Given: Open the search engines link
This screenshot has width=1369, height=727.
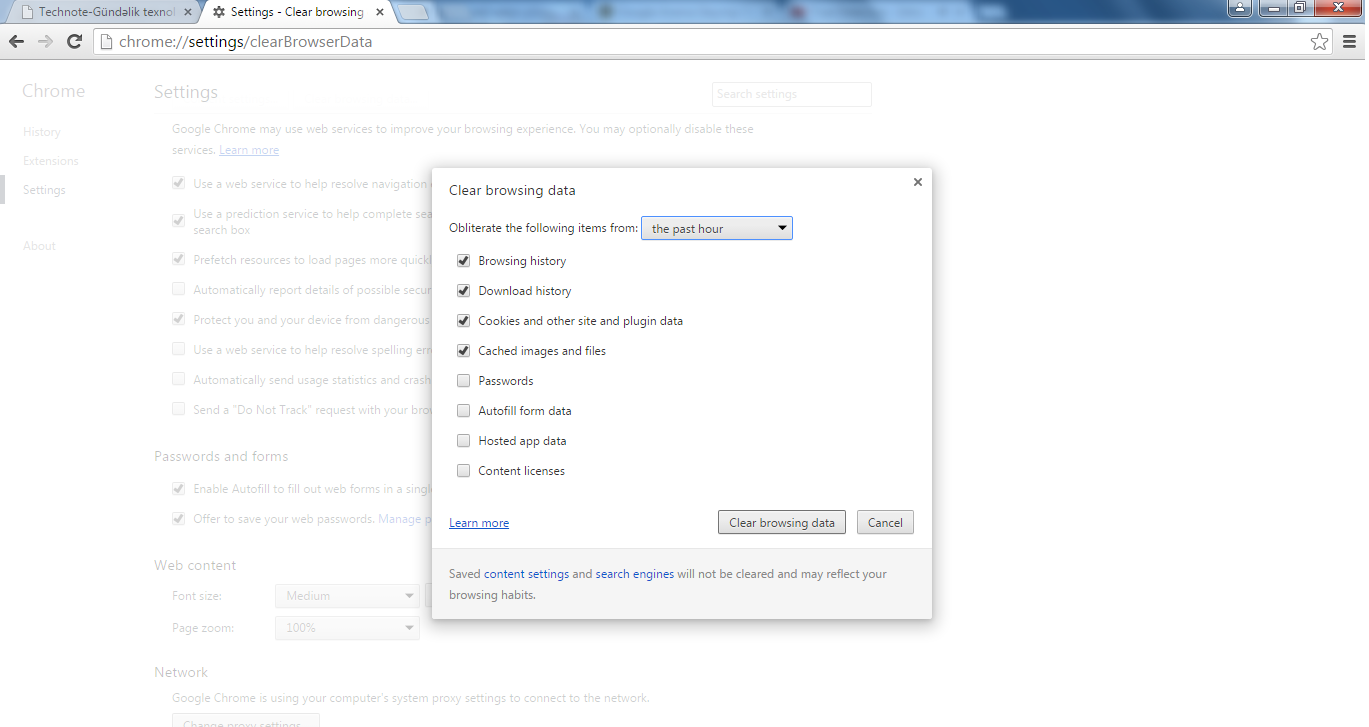Looking at the screenshot, I should click(635, 574).
